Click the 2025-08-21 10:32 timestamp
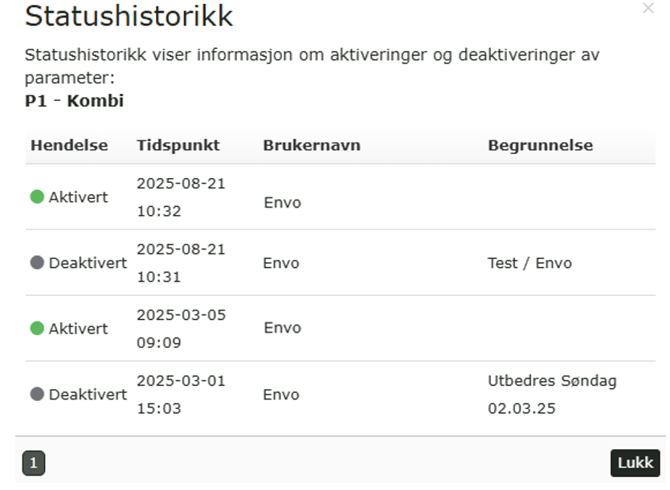This screenshot has width=670, height=490. pos(181,198)
